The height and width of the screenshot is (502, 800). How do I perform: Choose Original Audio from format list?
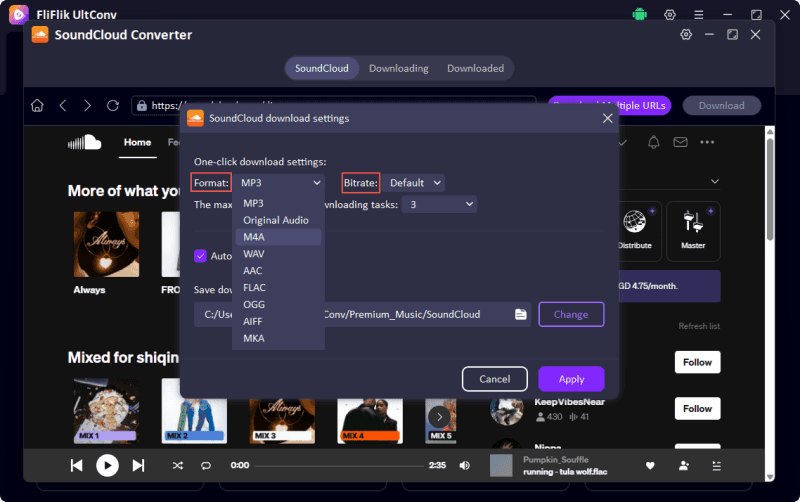tap(278, 220)
